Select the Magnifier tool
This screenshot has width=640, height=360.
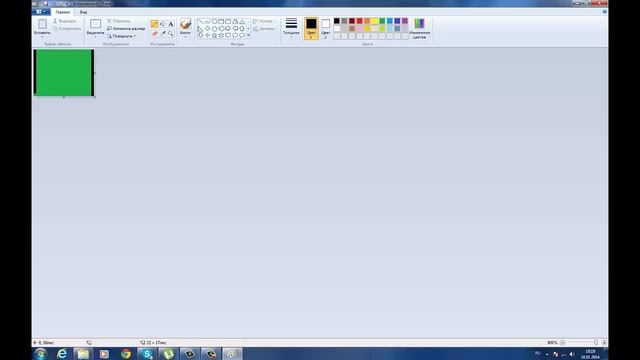pyautogui.click(x=171, y=33)
